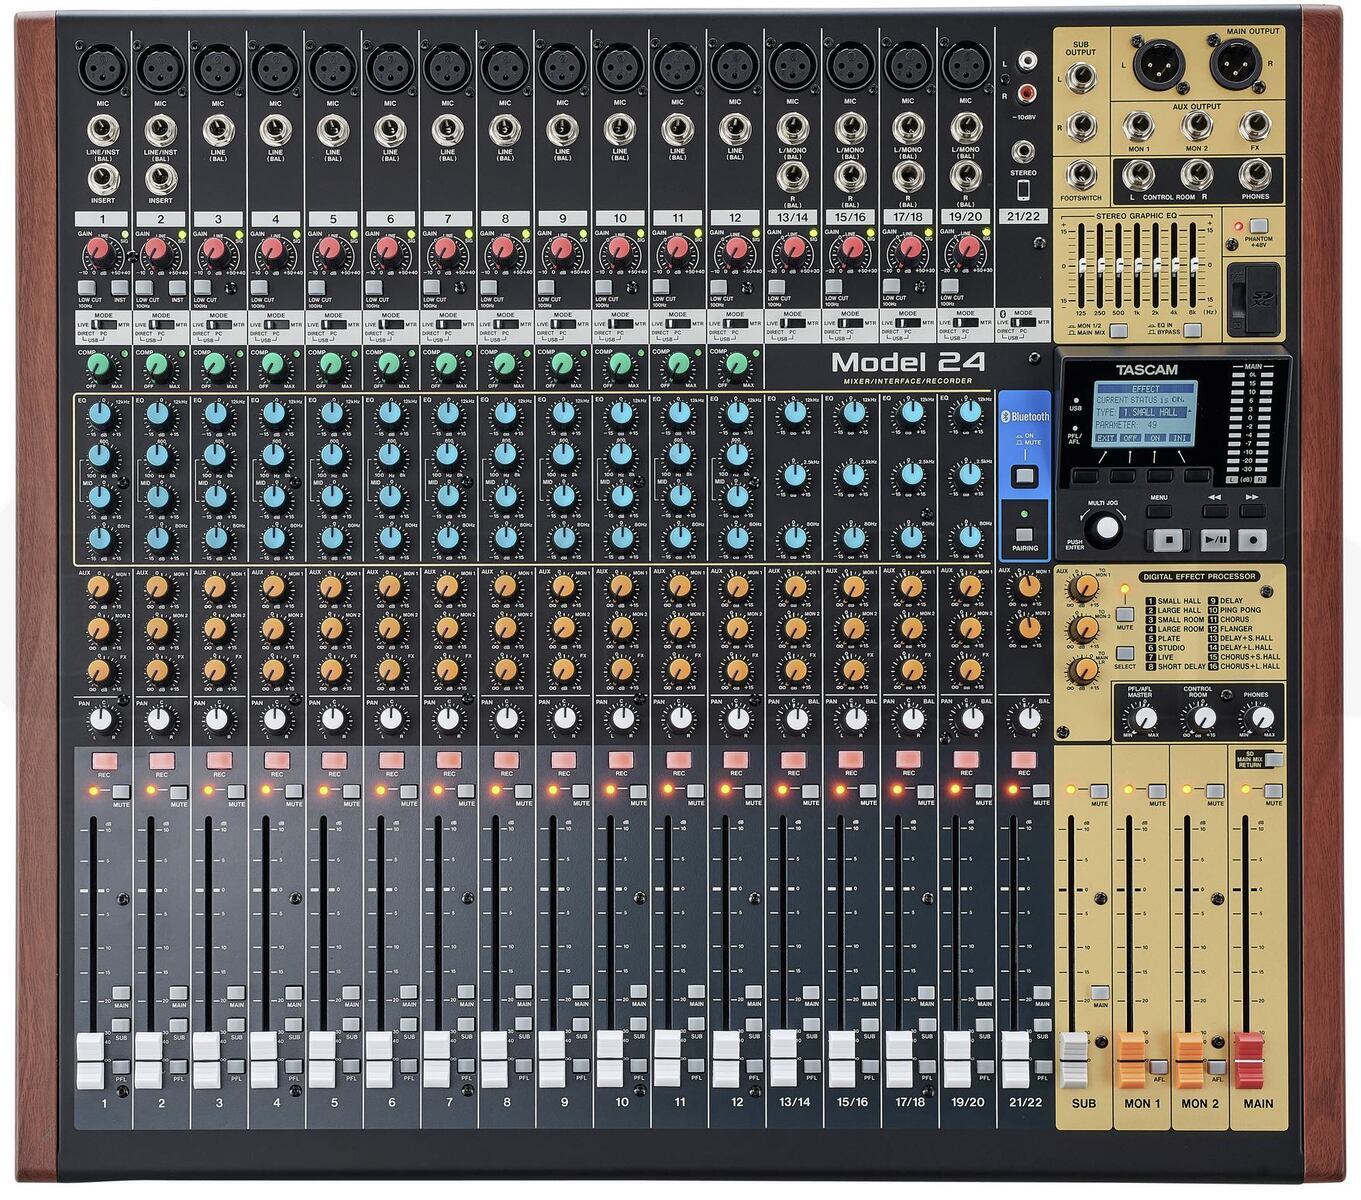Image resolution: width=1361 pixels, height=1200 pixels.
Task: Click the AUX OUTPUT FX jack
Action: [1255, 125]
